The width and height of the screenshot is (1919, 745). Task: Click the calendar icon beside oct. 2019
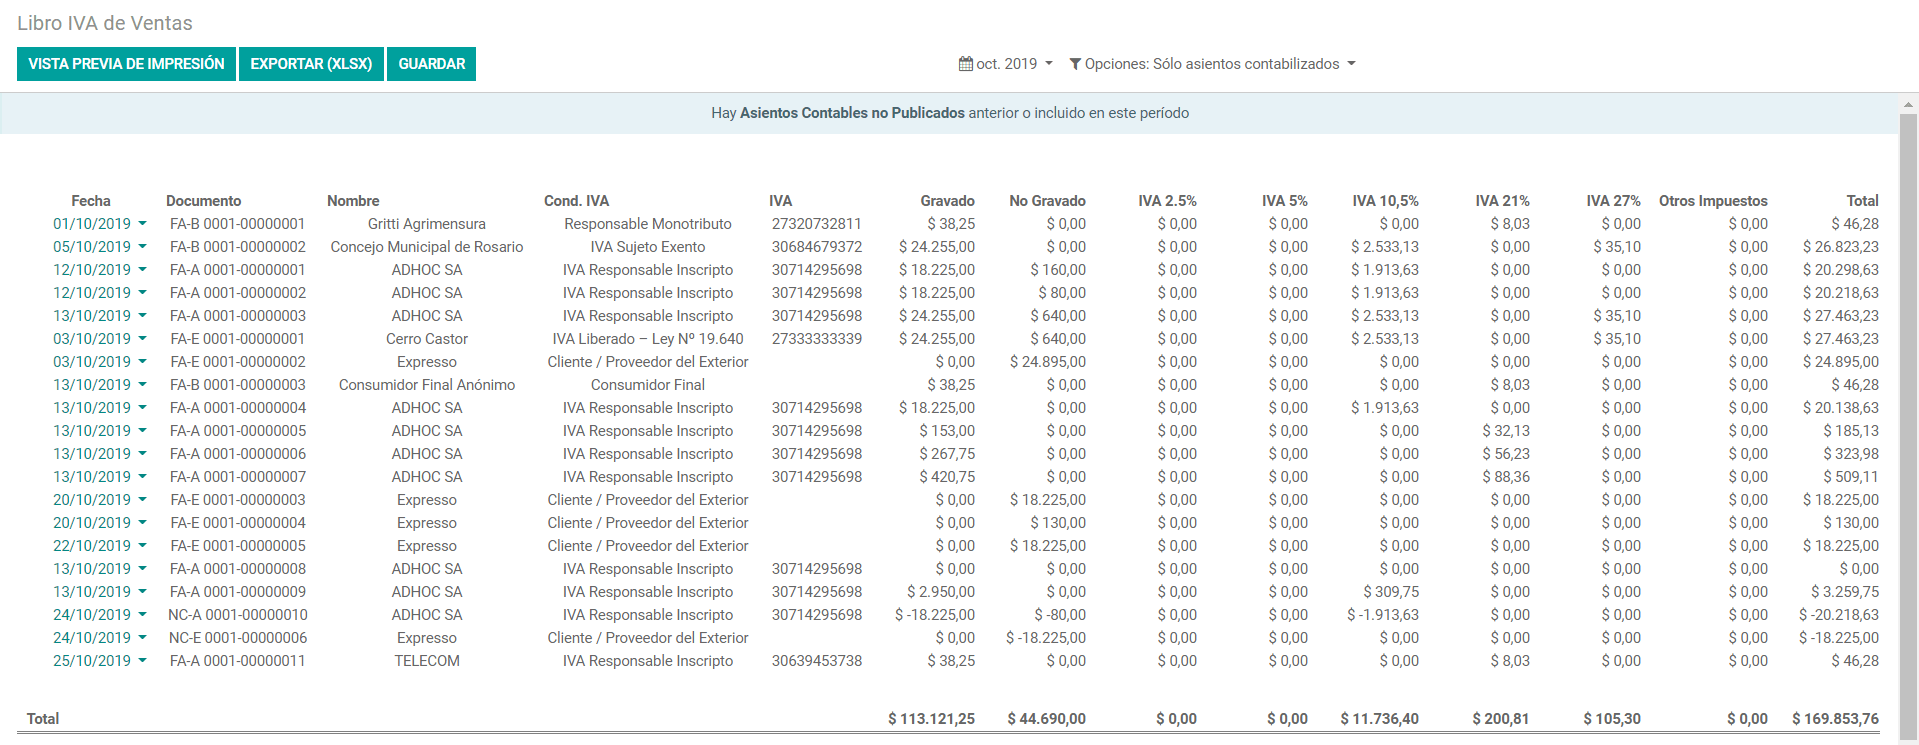(965, 64)
